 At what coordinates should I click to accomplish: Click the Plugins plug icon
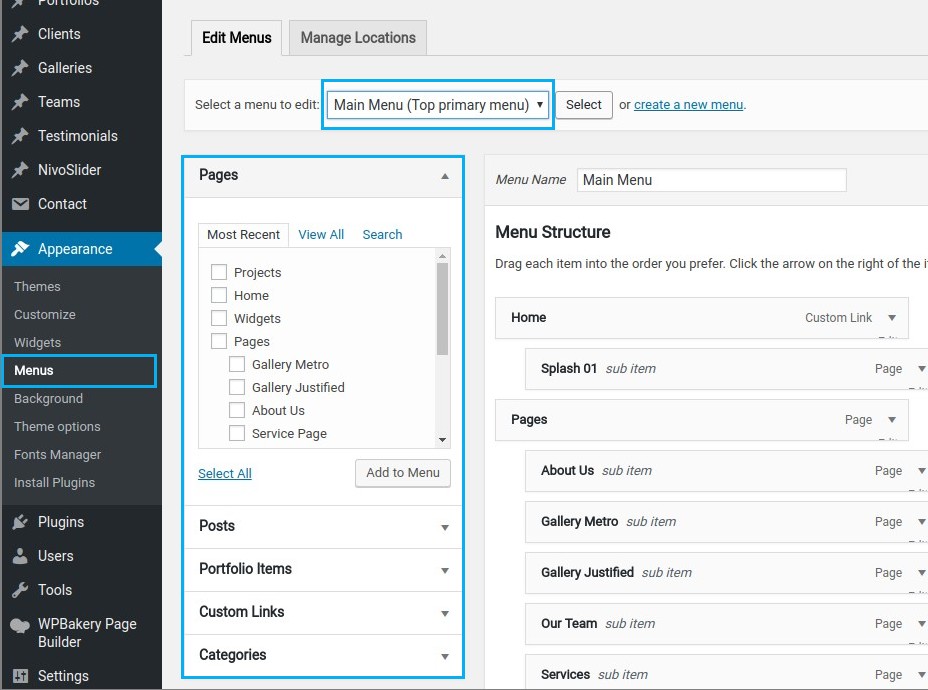coord(20,522)
